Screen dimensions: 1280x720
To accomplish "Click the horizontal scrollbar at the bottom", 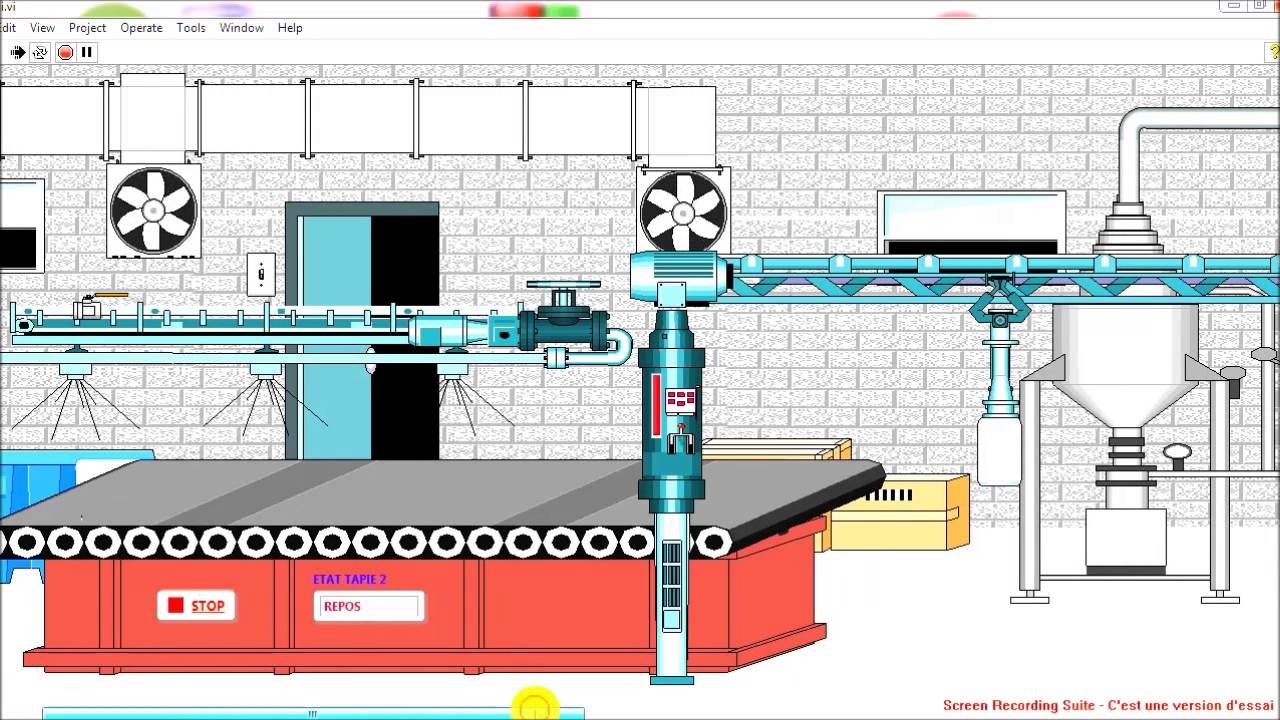I will click(x=313, y=713).
